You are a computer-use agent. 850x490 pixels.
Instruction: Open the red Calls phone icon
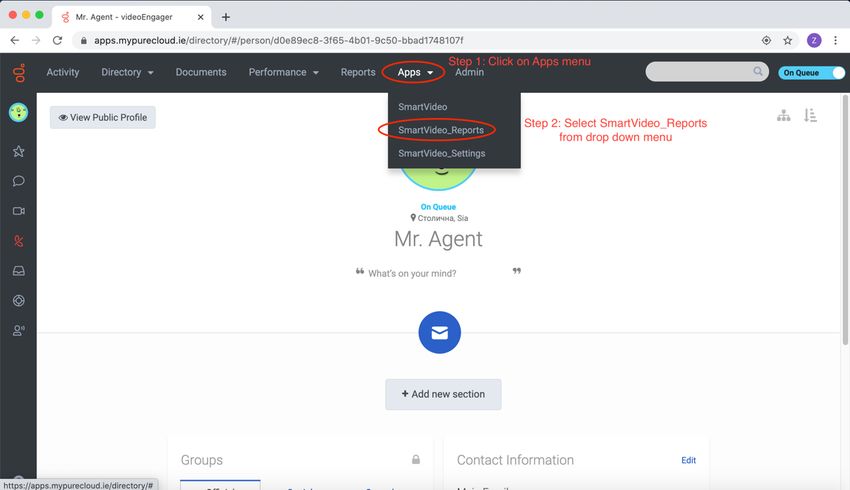pyautogui.click(x=18, y=241)
